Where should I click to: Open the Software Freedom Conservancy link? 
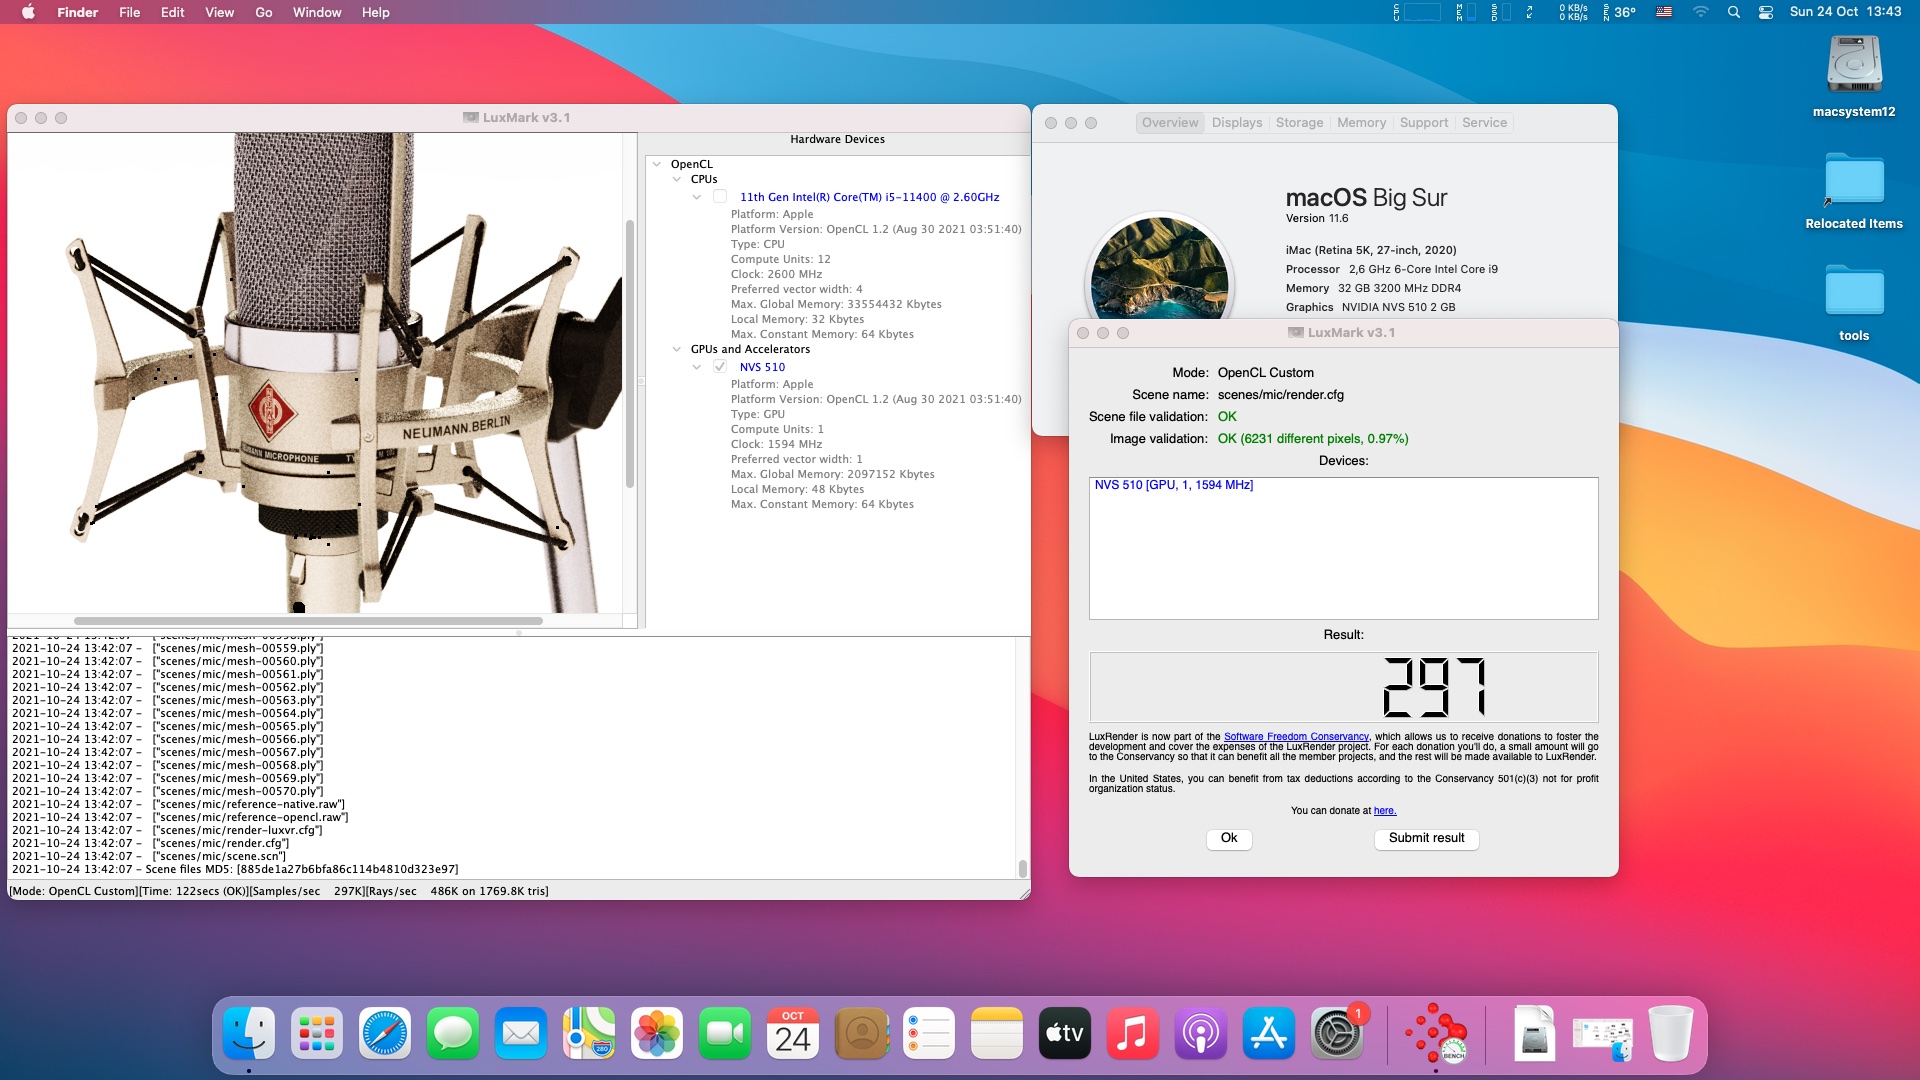[1296, 737]
